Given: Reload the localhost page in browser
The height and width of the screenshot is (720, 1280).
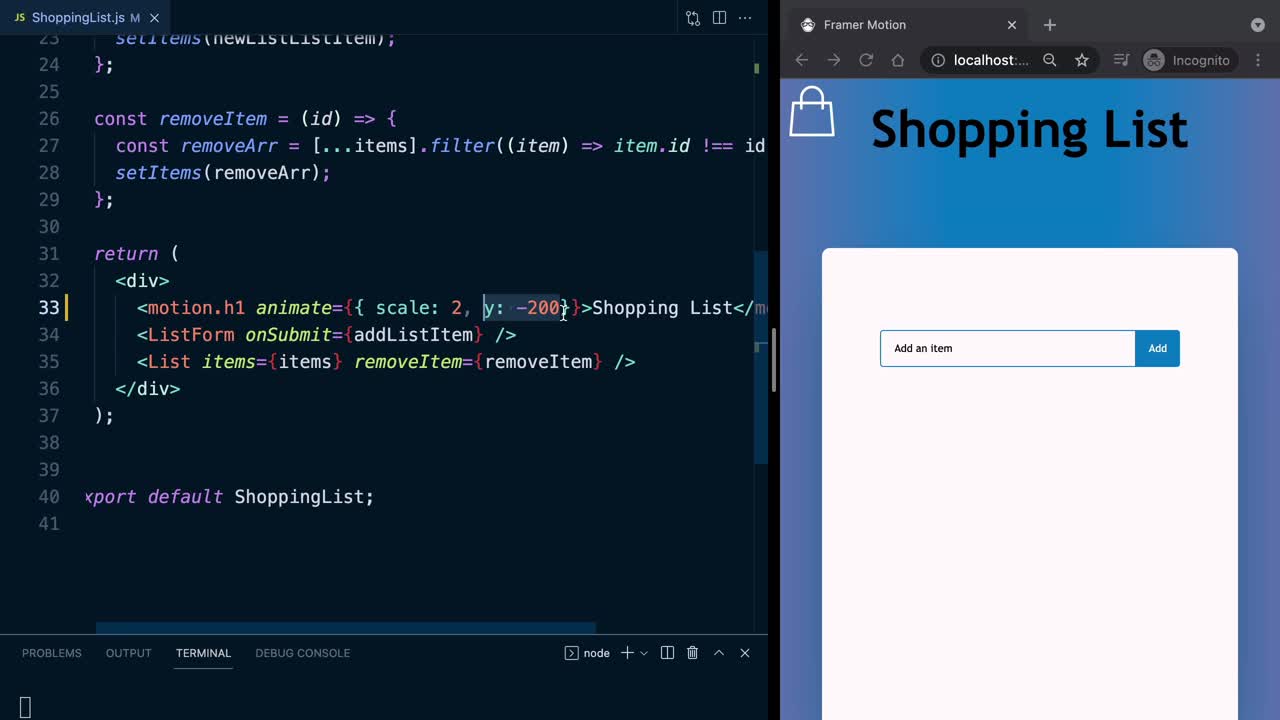Looking at the screenshot, I should pos(866,60).
